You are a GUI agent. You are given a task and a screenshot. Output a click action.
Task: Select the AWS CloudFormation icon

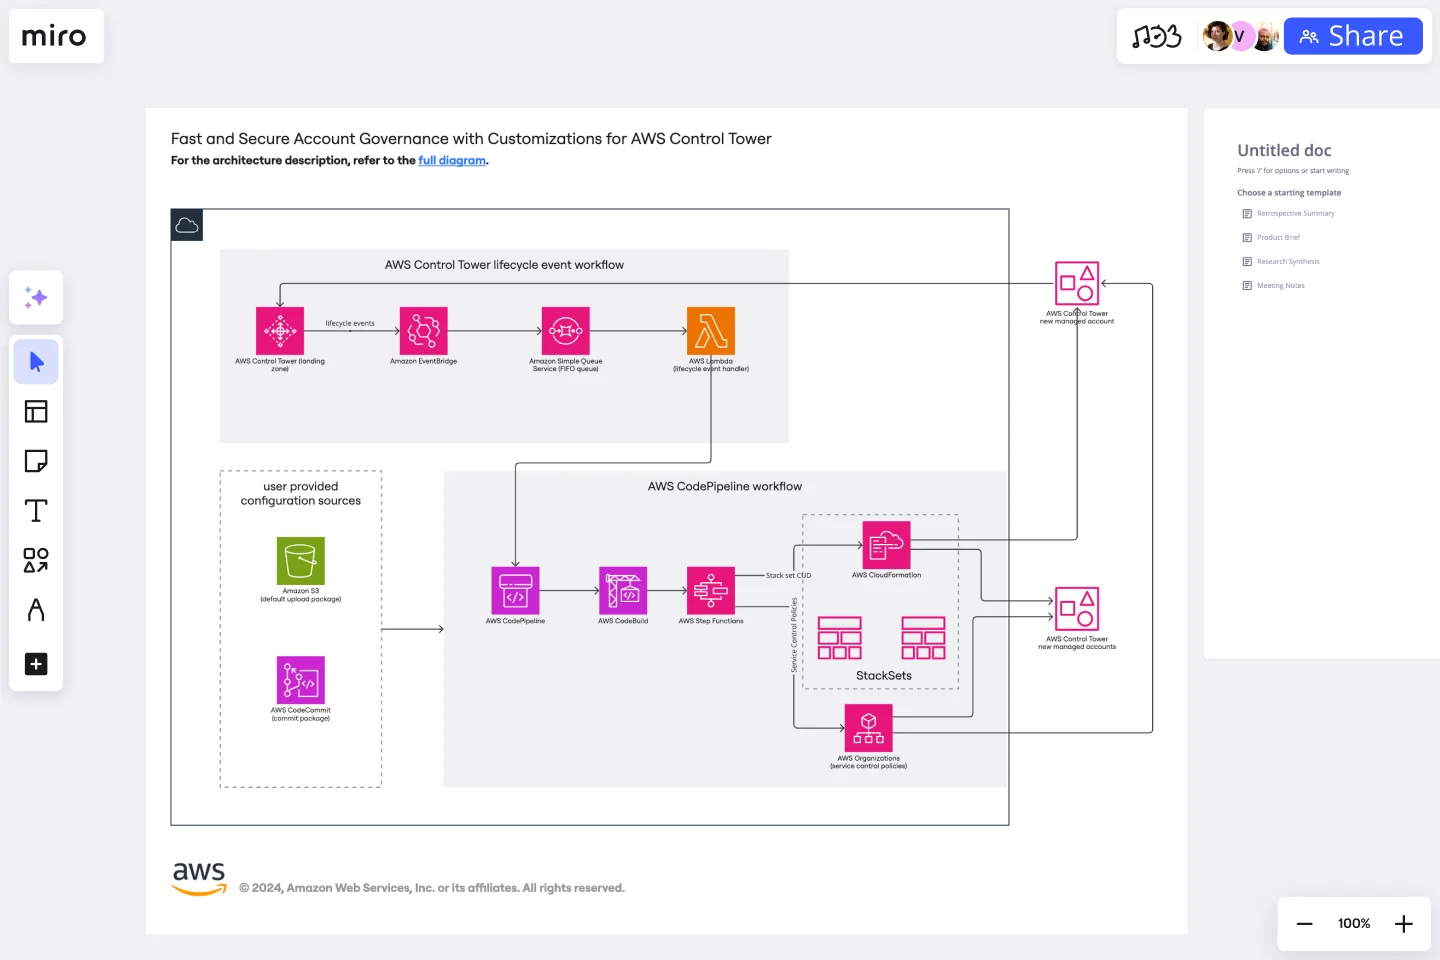coord(887,545)
